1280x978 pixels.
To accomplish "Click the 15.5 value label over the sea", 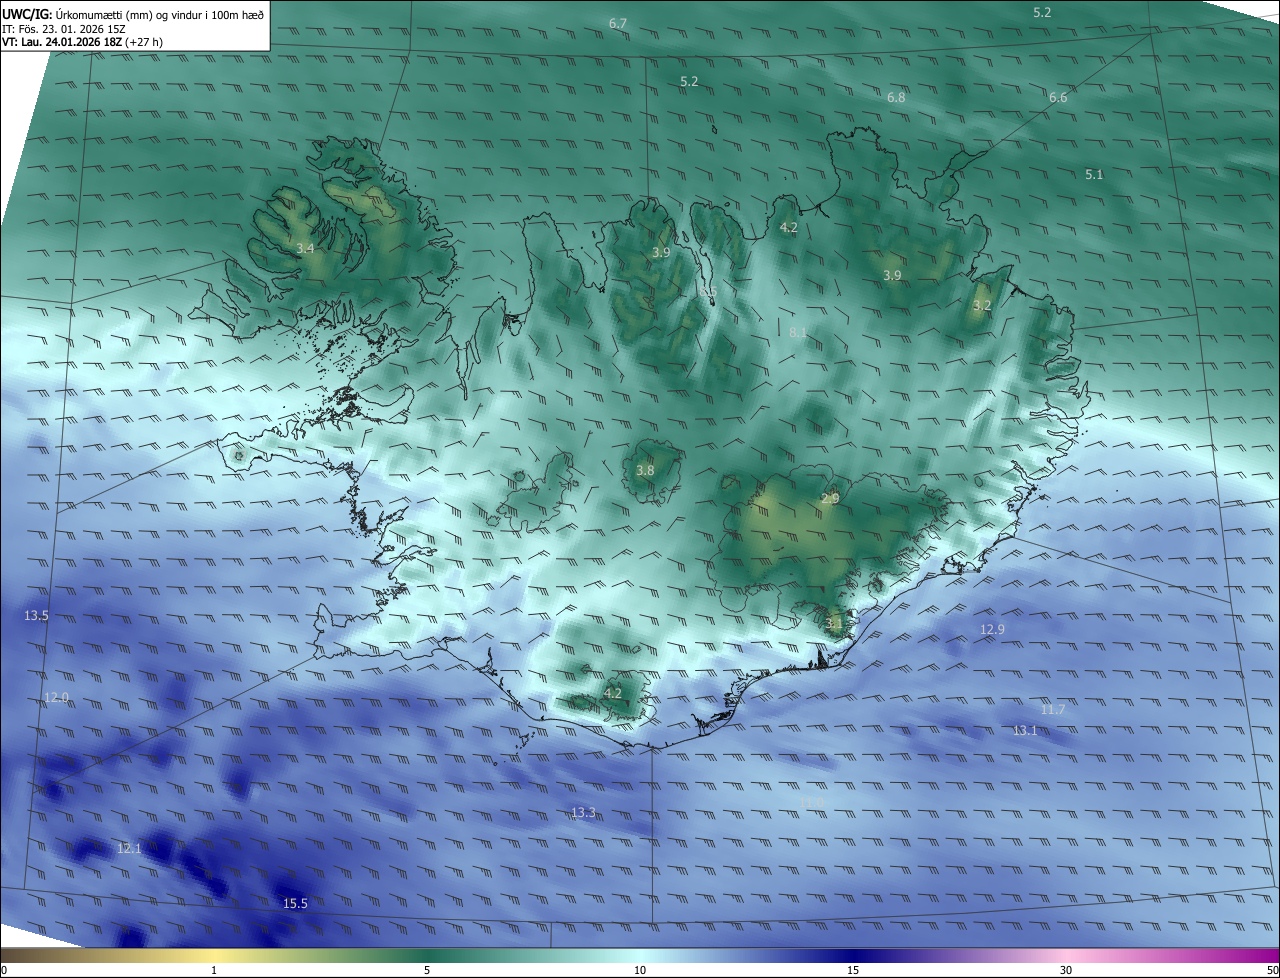I will pos(295,904).
